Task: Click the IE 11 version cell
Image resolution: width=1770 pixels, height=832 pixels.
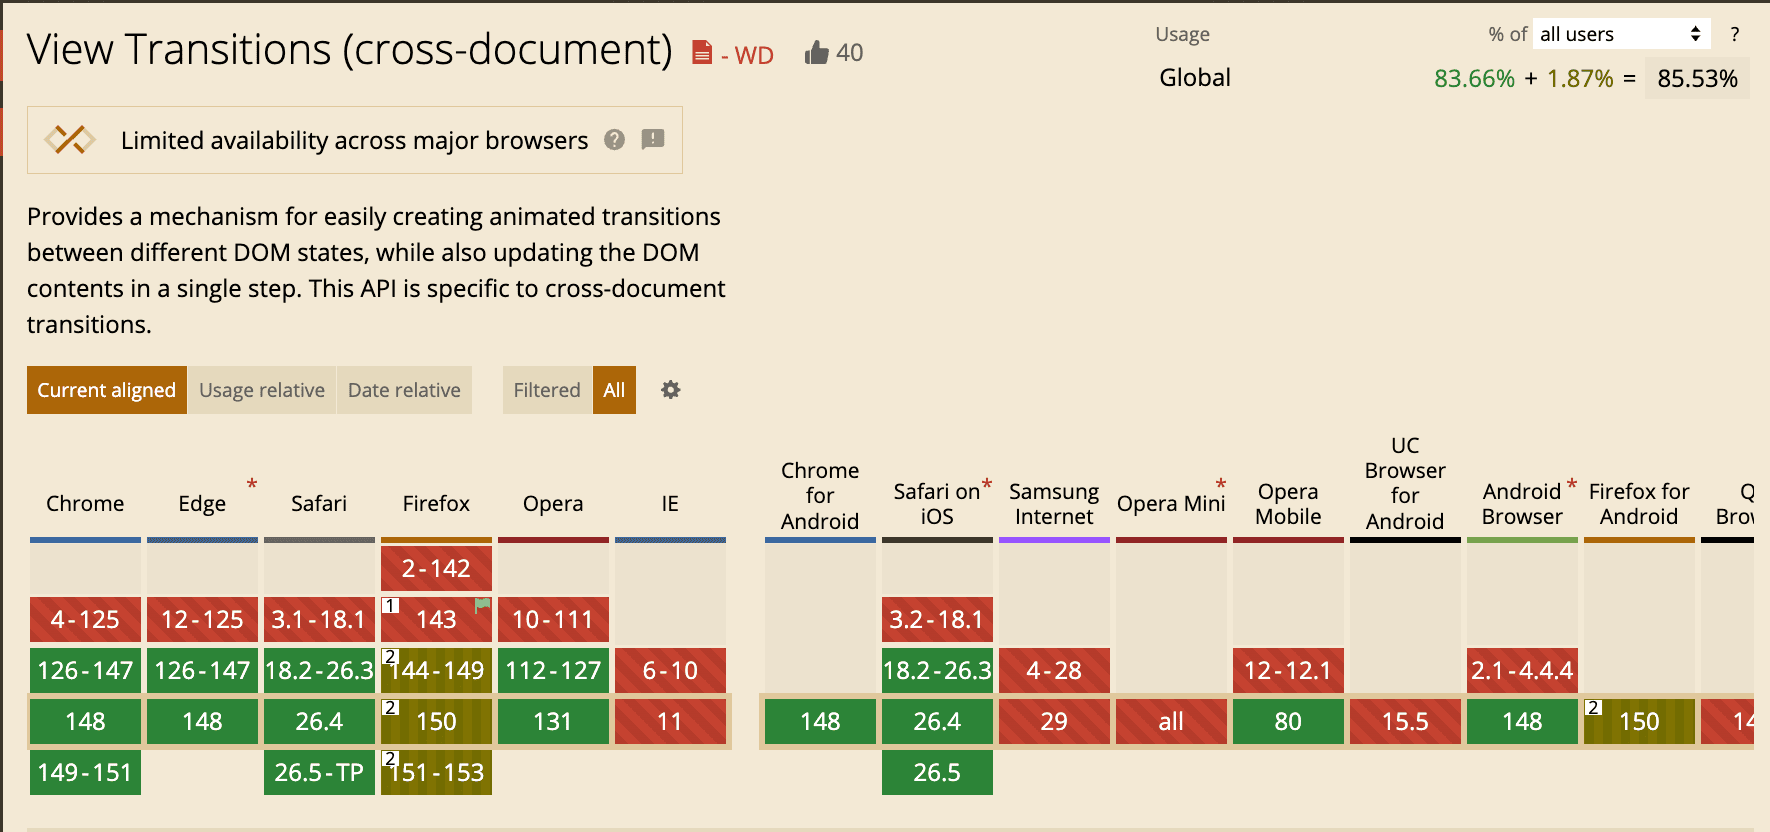Action: click(x=670, y=722)
